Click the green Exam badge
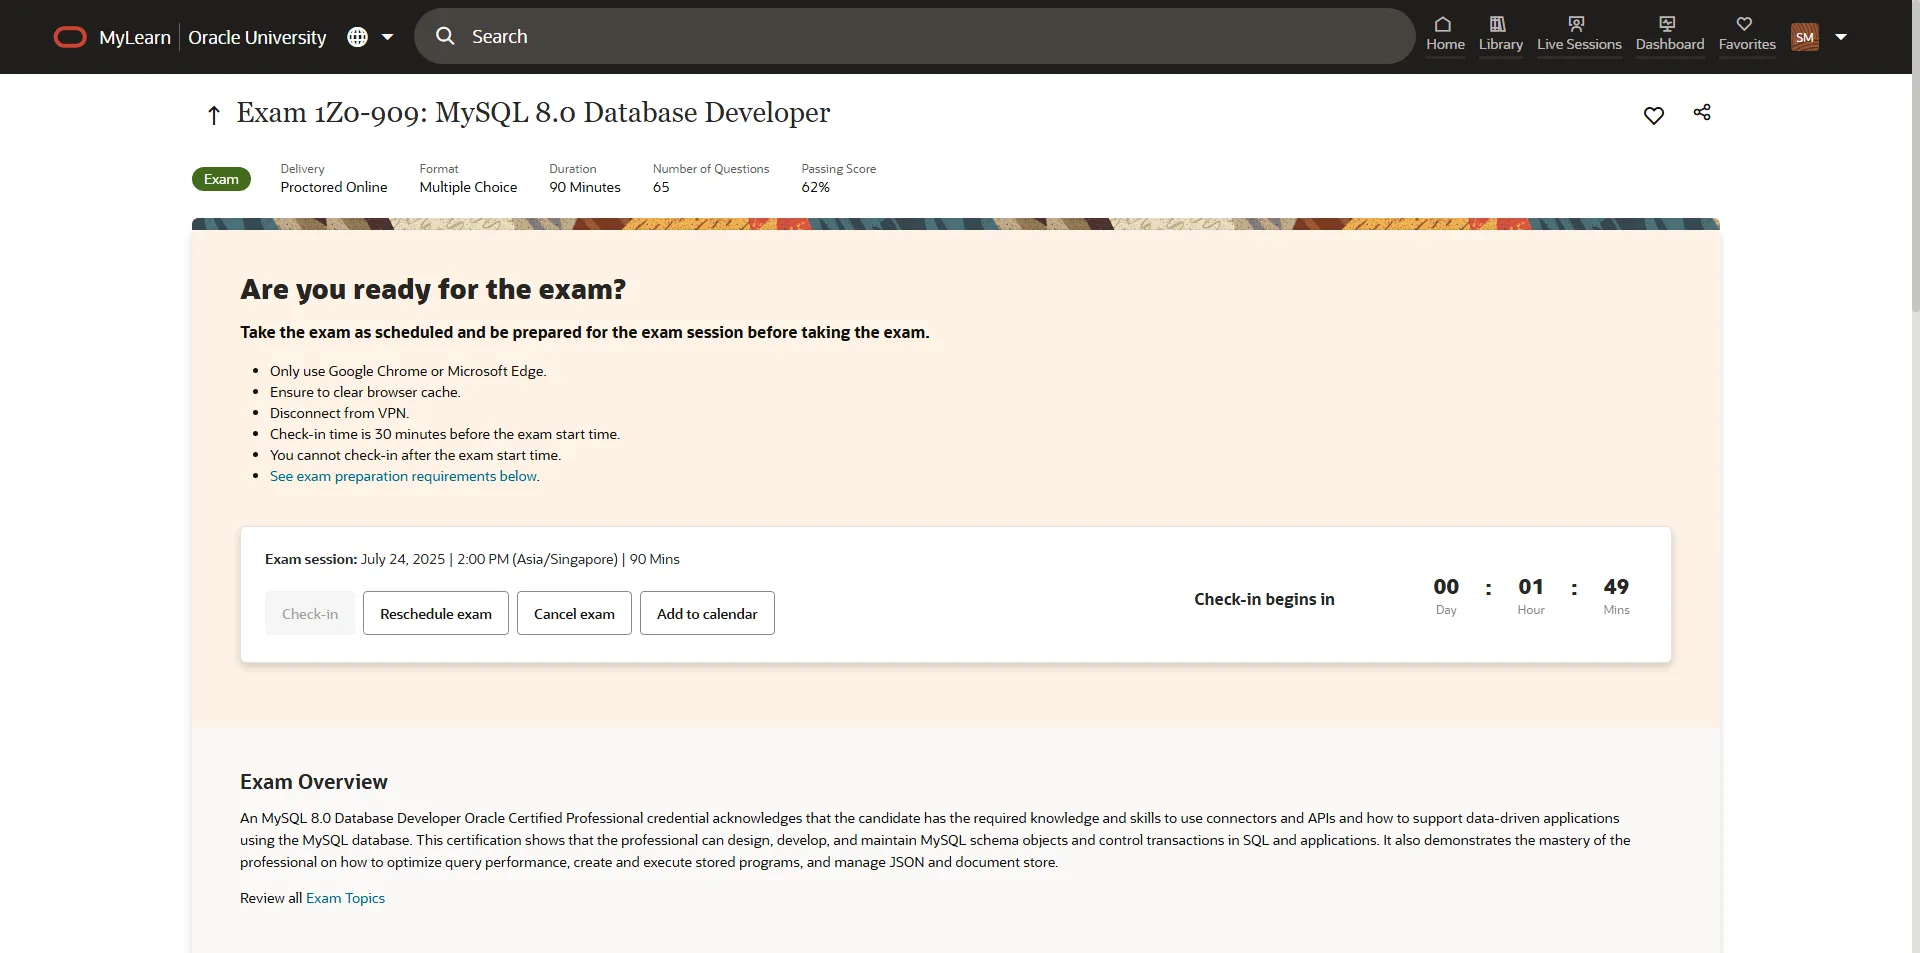This screenshot has width=1920, height=953. (221, 179)
